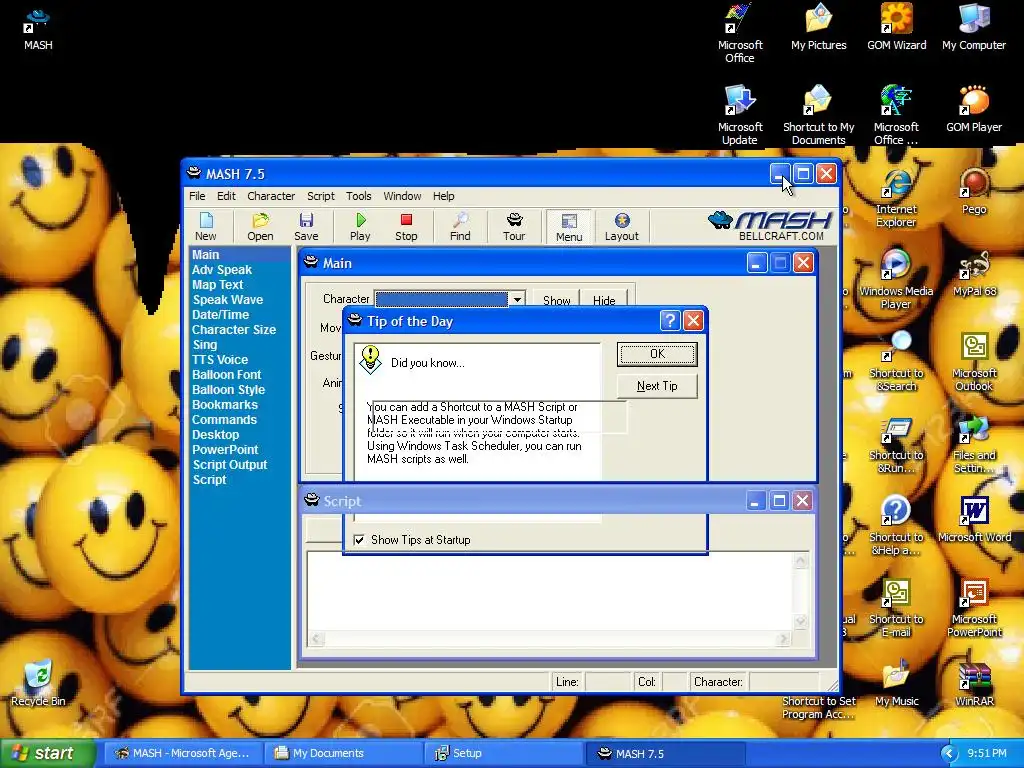This screenshot has width=1024, height=768.
Task: Launch the Tour from the toolbar
Action: pyautogui.click(x=514, y=227)
